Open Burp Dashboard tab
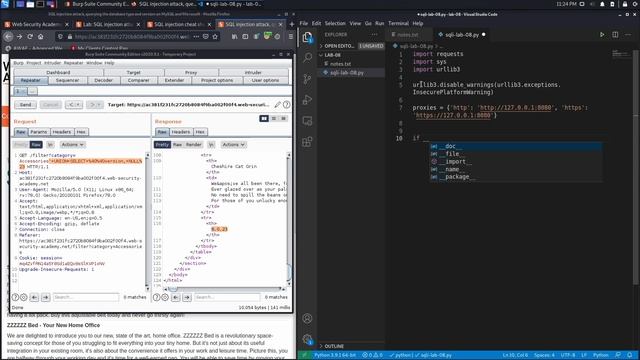This screenshot has height=360, width=640. 58,72
